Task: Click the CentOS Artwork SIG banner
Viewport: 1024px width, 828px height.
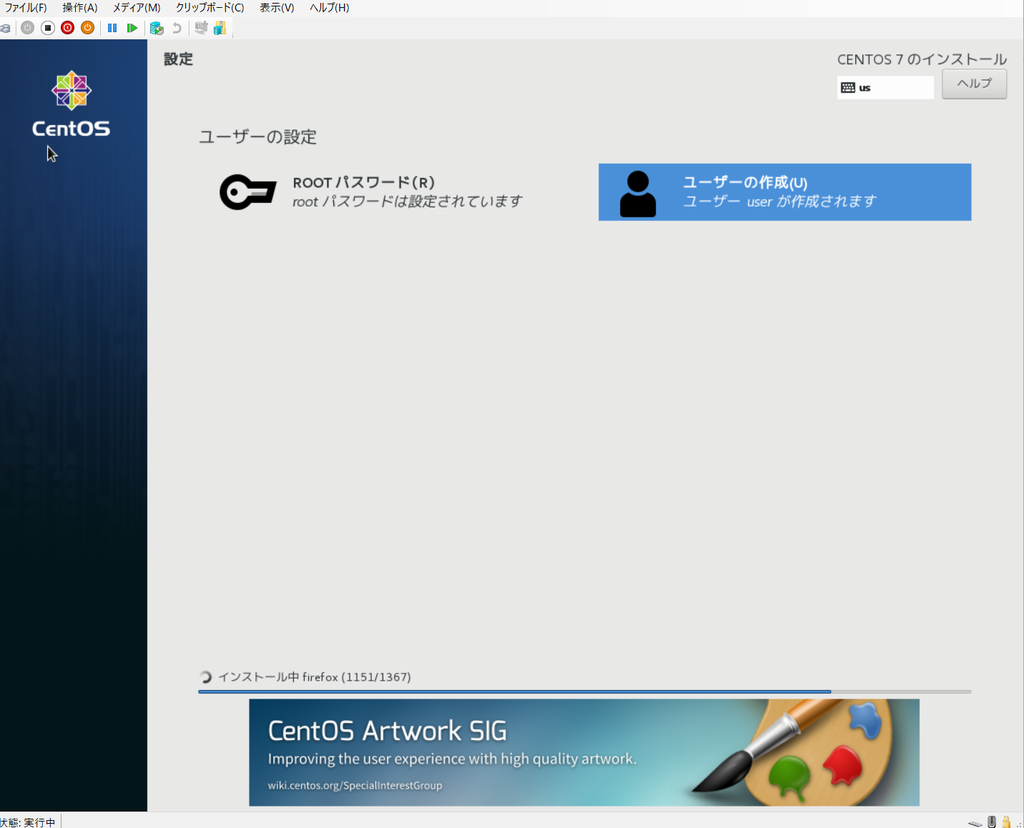Action: click(x=584, y=752)
